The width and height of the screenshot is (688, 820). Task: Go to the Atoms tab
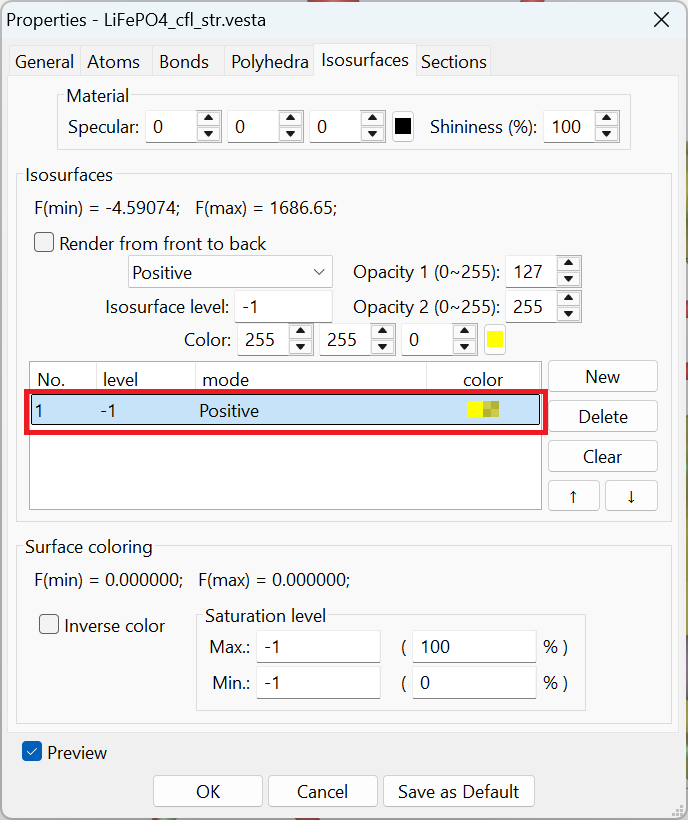coord(114,62)
